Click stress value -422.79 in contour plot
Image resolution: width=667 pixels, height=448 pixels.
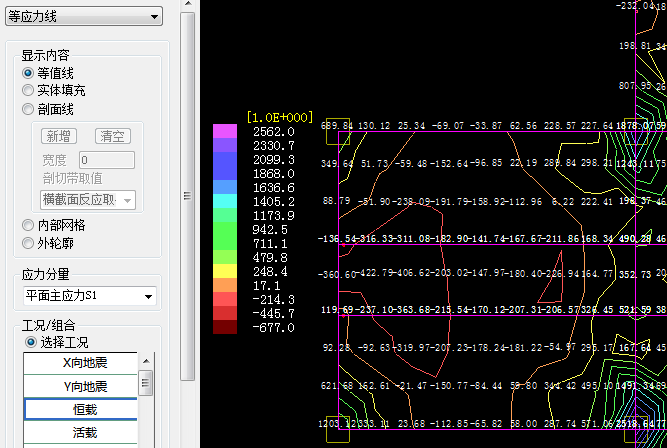coord(375,273)
